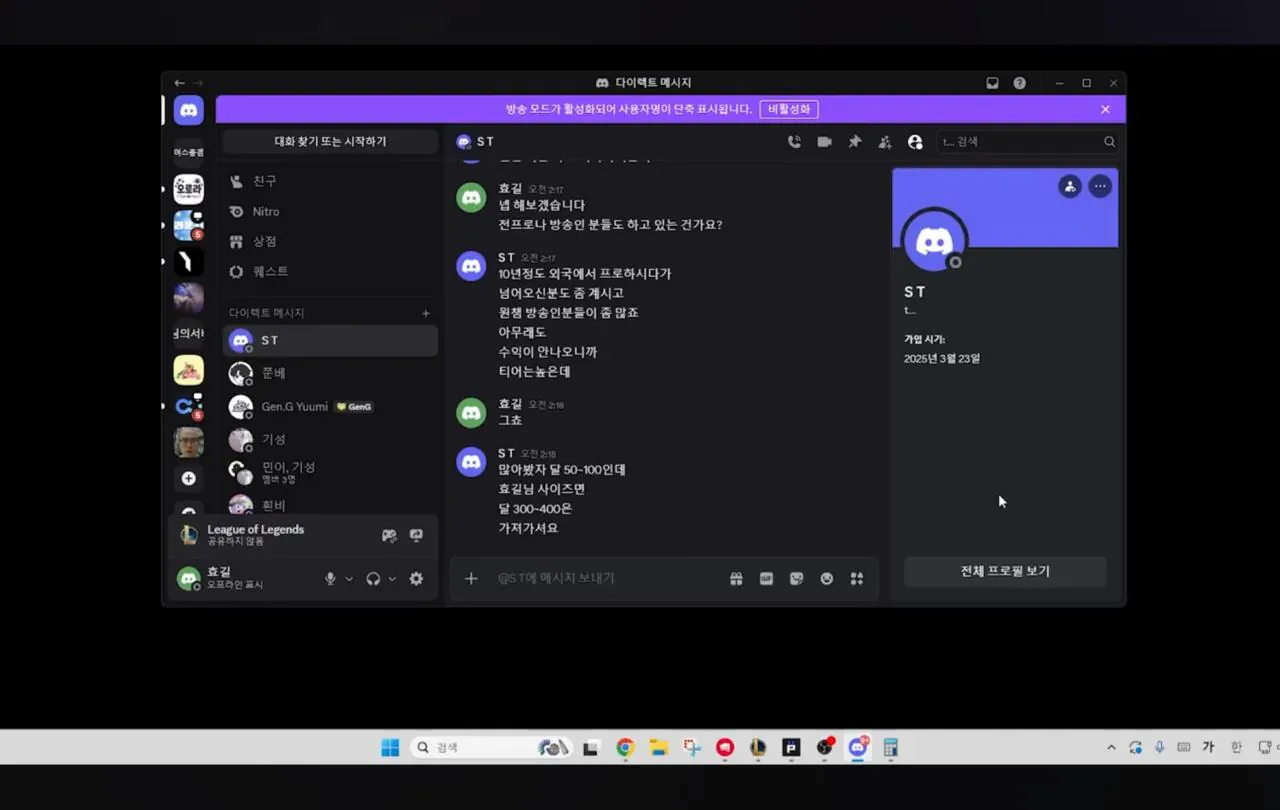Viewport: 1280px width, 810px height.
Task: Expand headphone output options chevron
Action: click(392, 579)
